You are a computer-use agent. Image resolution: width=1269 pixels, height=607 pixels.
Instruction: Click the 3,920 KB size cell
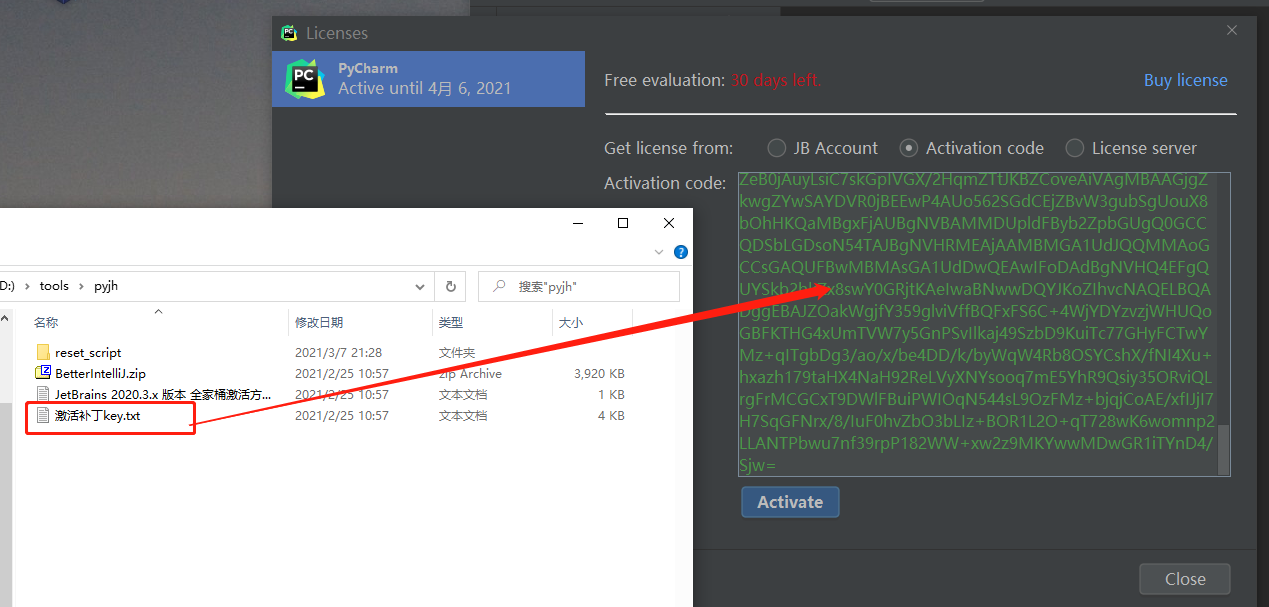pyautogui.click(x=600, y=373)
